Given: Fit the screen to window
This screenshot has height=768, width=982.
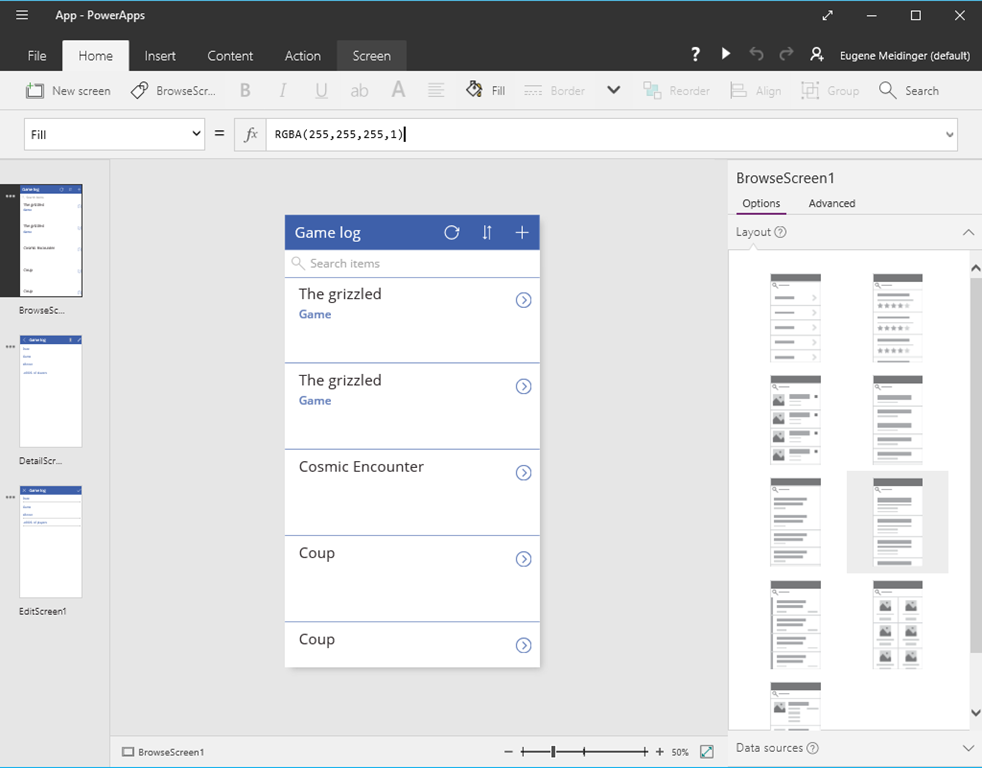Looking at the screenshot, I should pyautogui.click(x=706, y=752).
